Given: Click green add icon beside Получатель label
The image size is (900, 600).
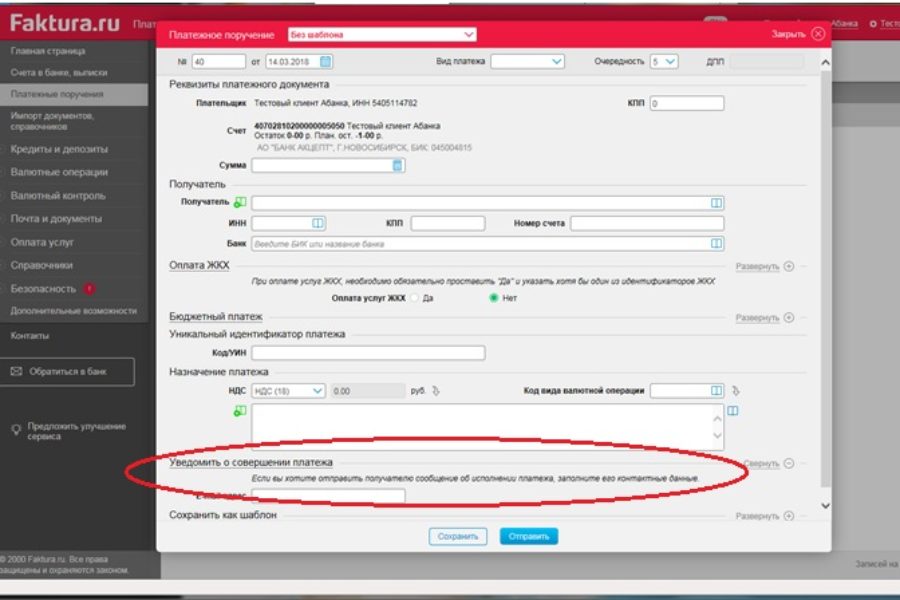Looking at the screenshot, I should pos(240,203).
